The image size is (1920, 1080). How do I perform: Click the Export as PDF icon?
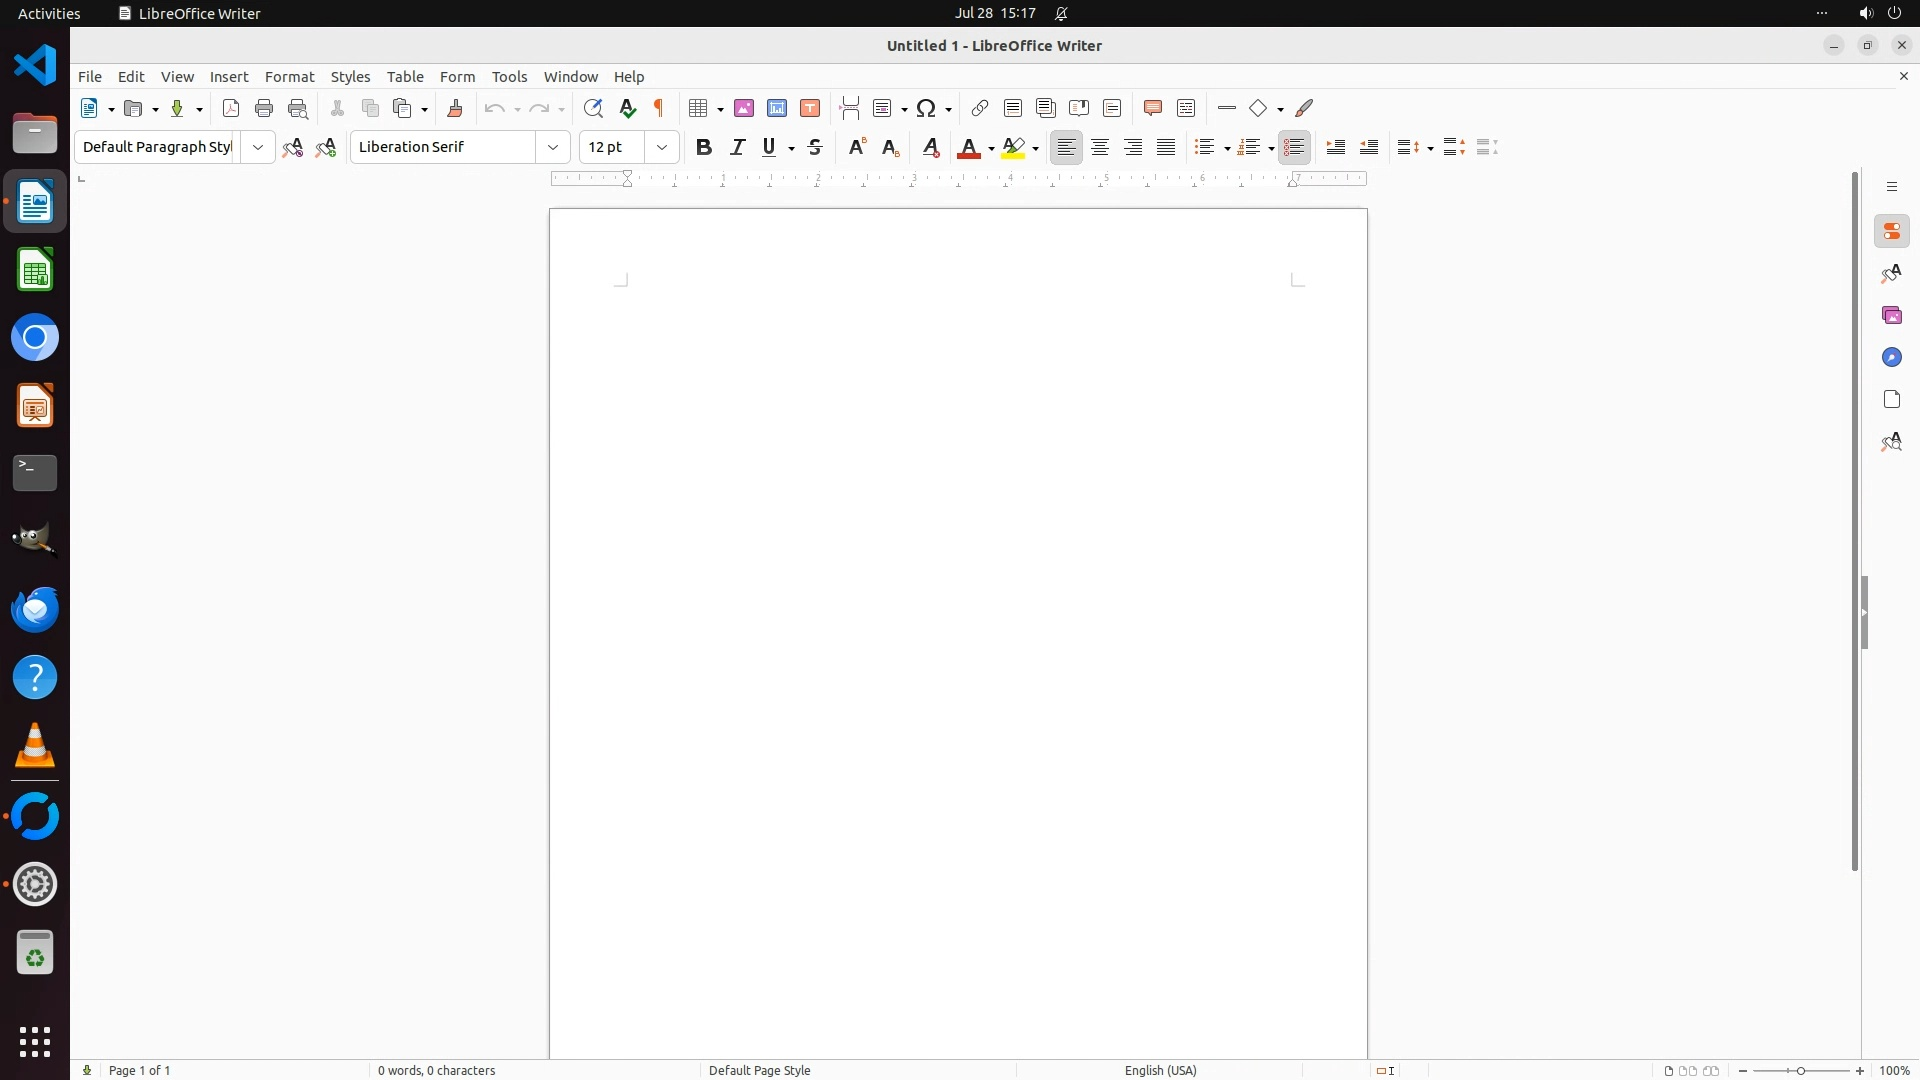(231, 108)
